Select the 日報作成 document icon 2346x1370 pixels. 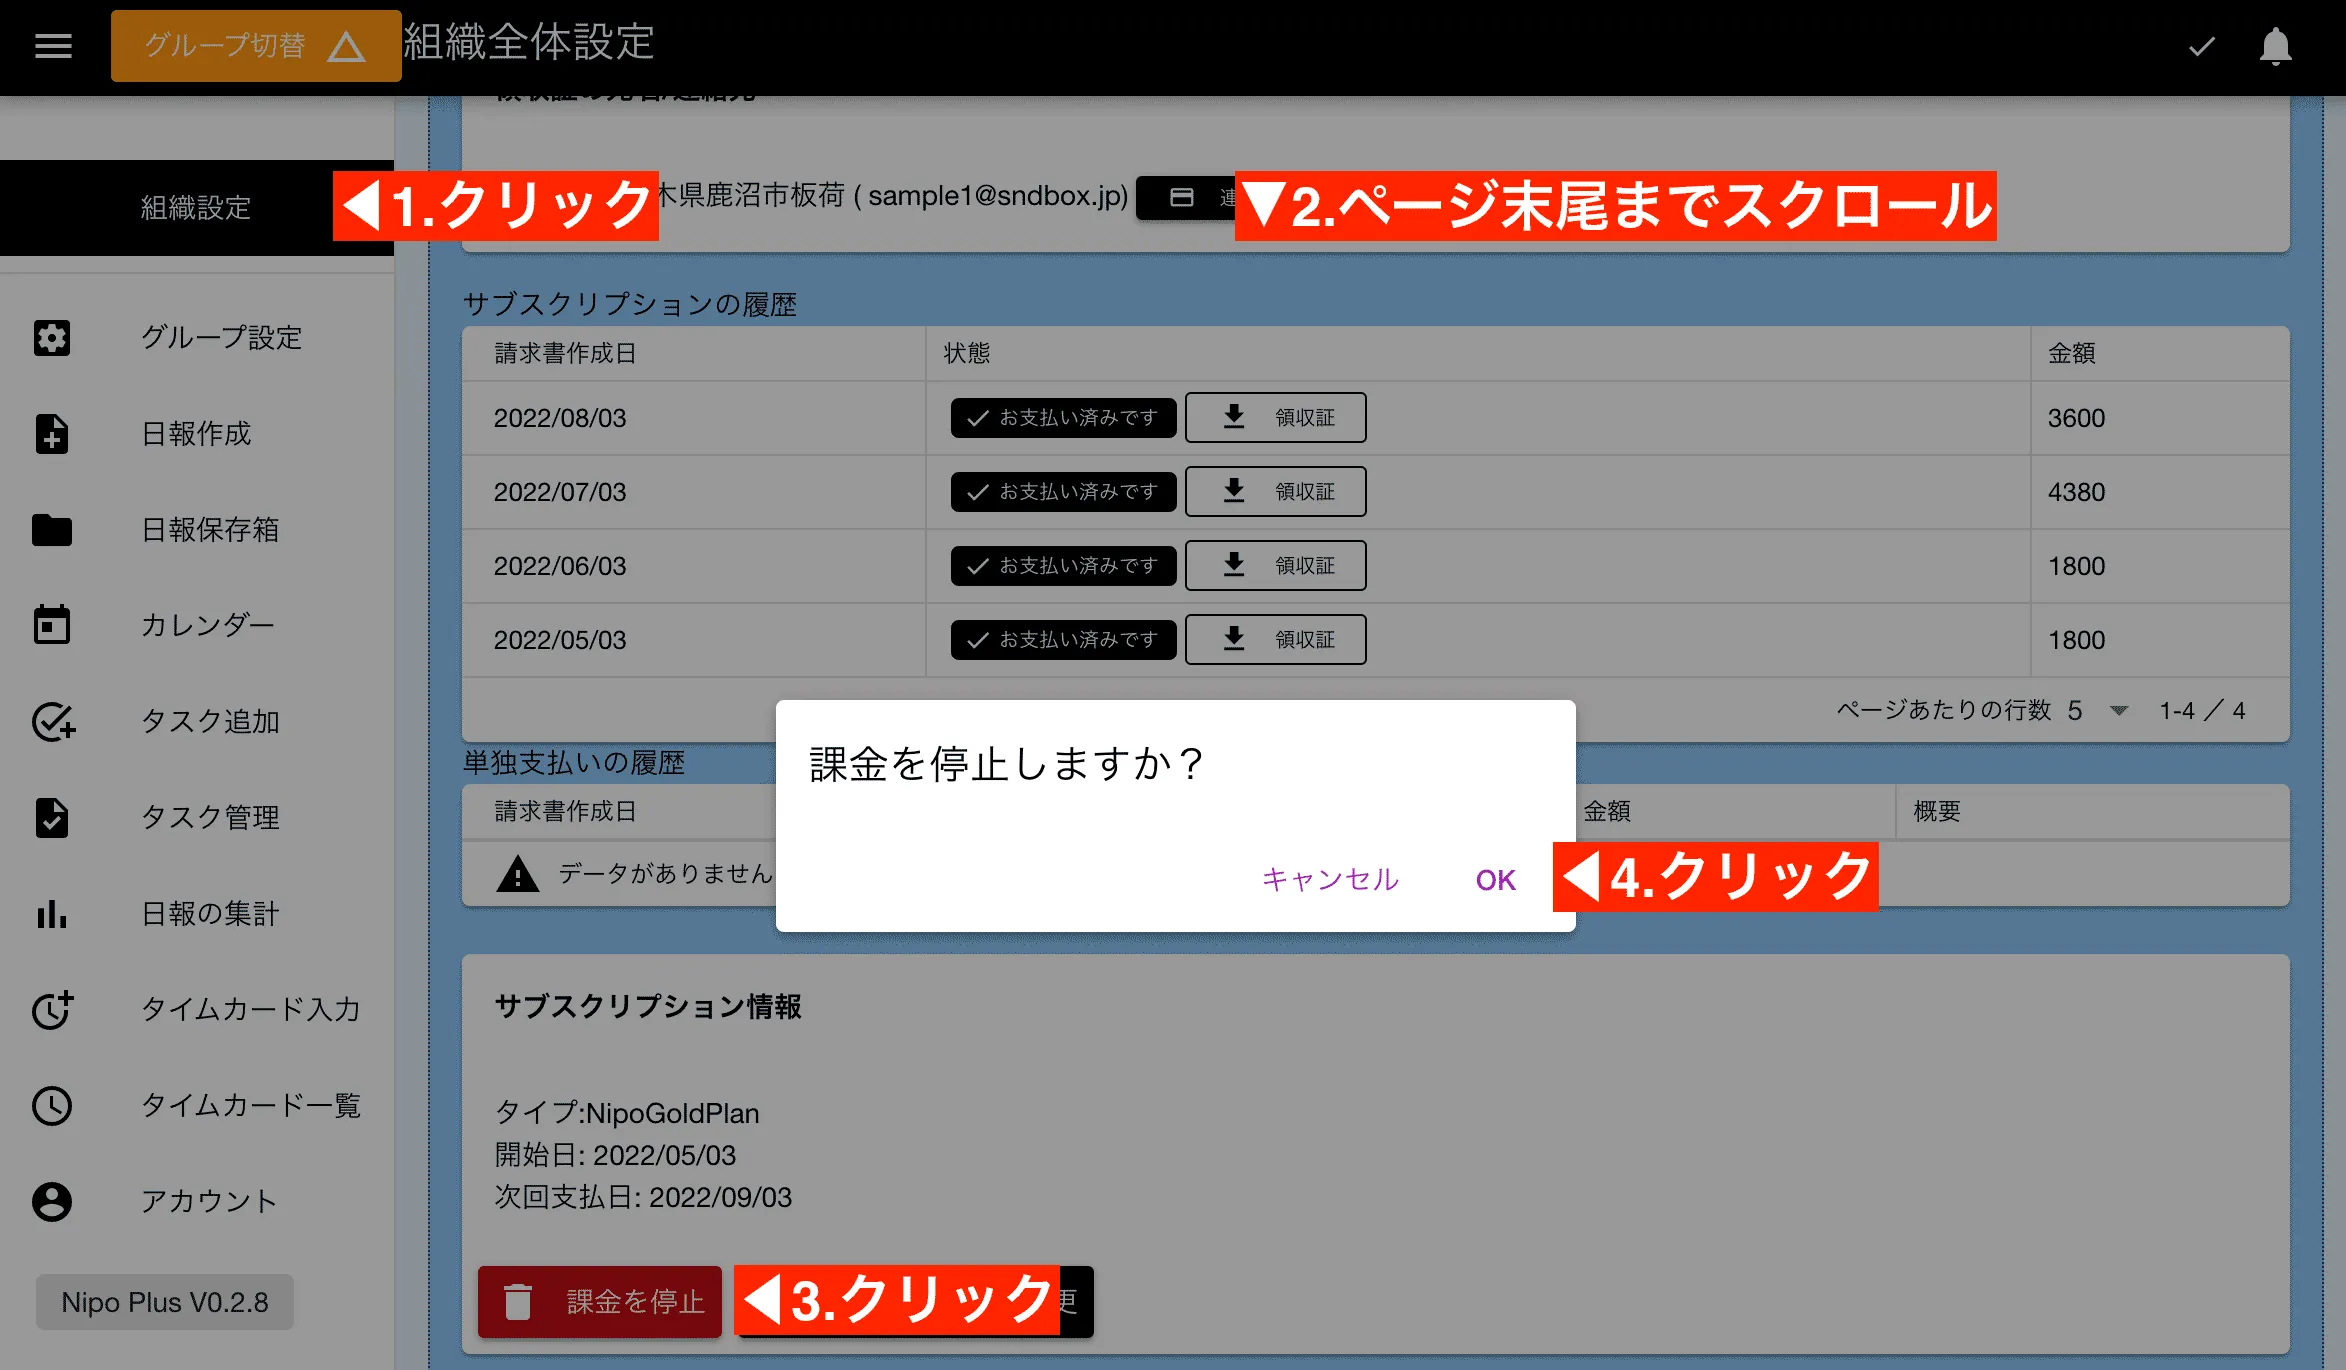[x=52, y=434]
